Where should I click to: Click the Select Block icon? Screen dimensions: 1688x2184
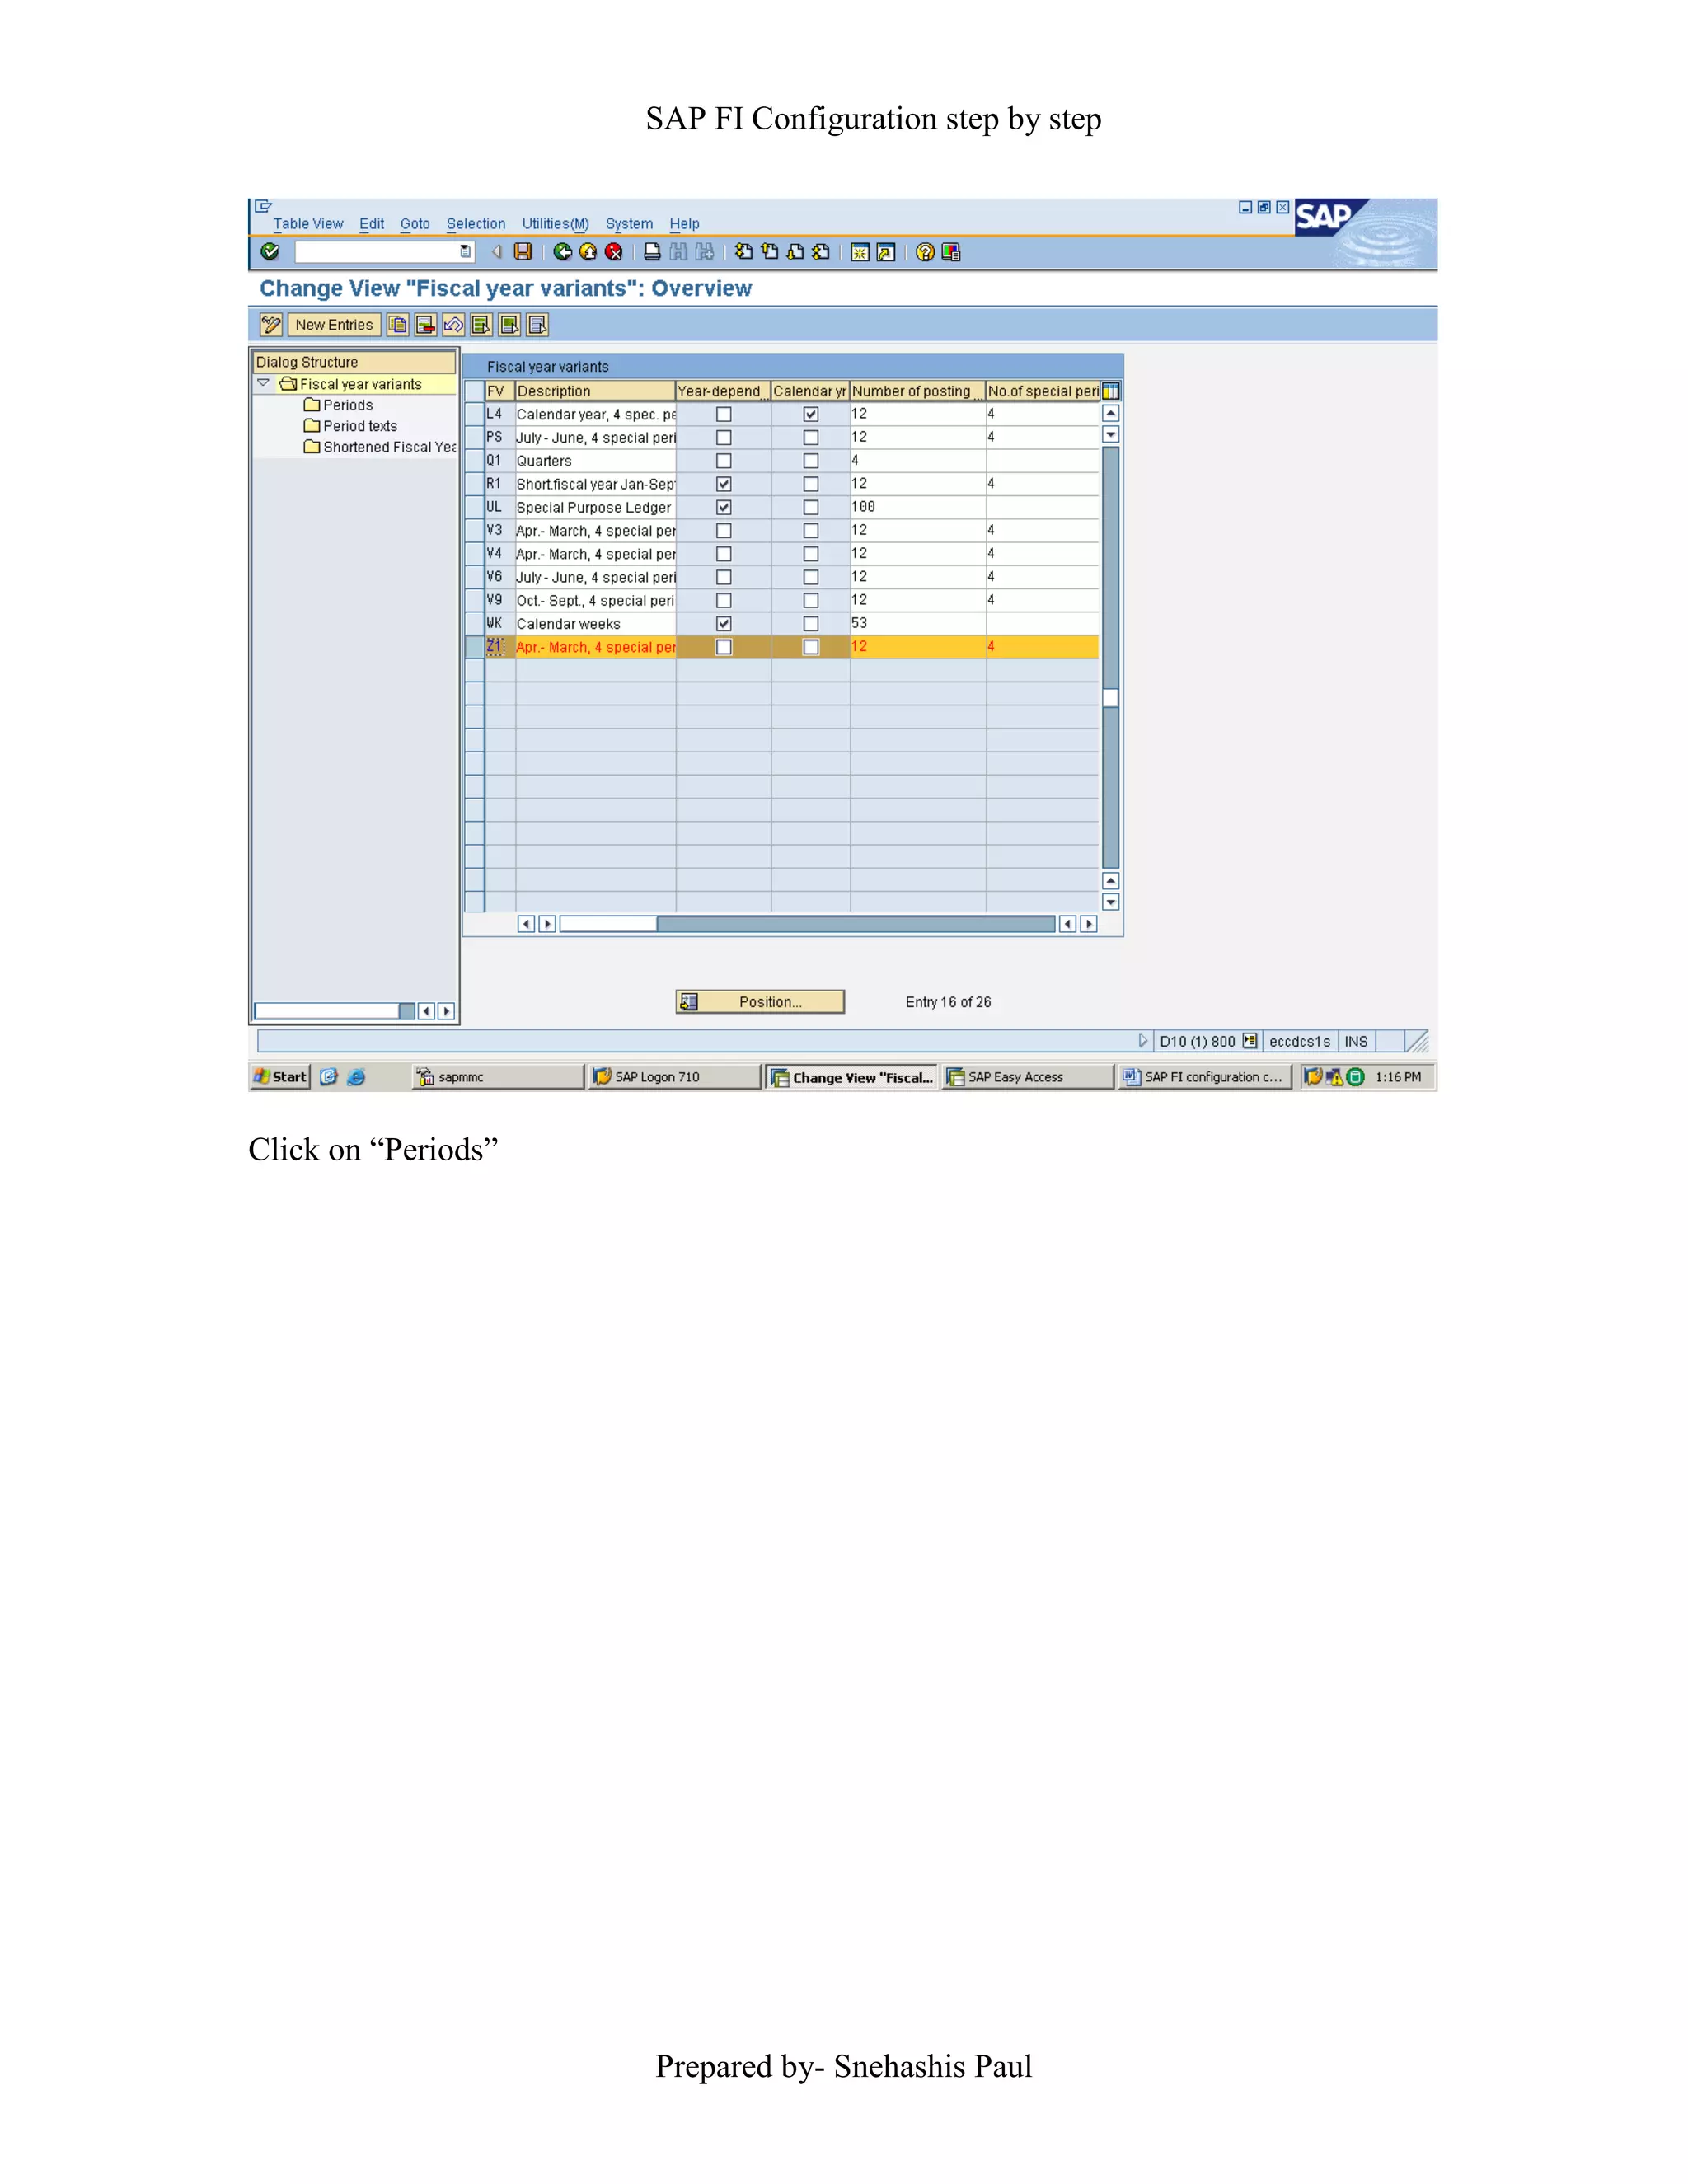510,325
